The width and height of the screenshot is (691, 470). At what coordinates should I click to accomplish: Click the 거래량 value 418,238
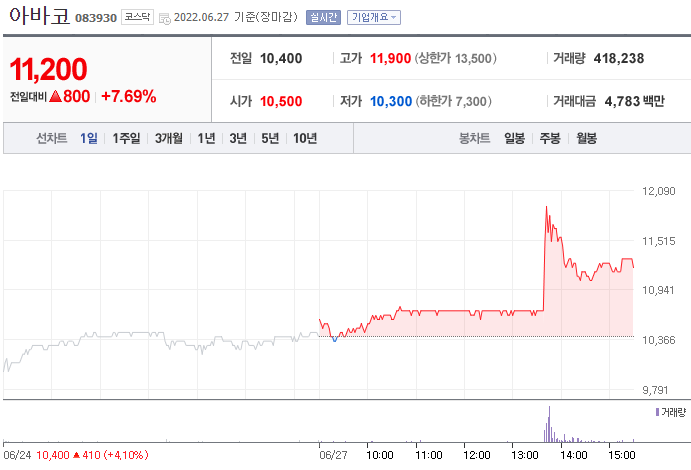(619, 58)
